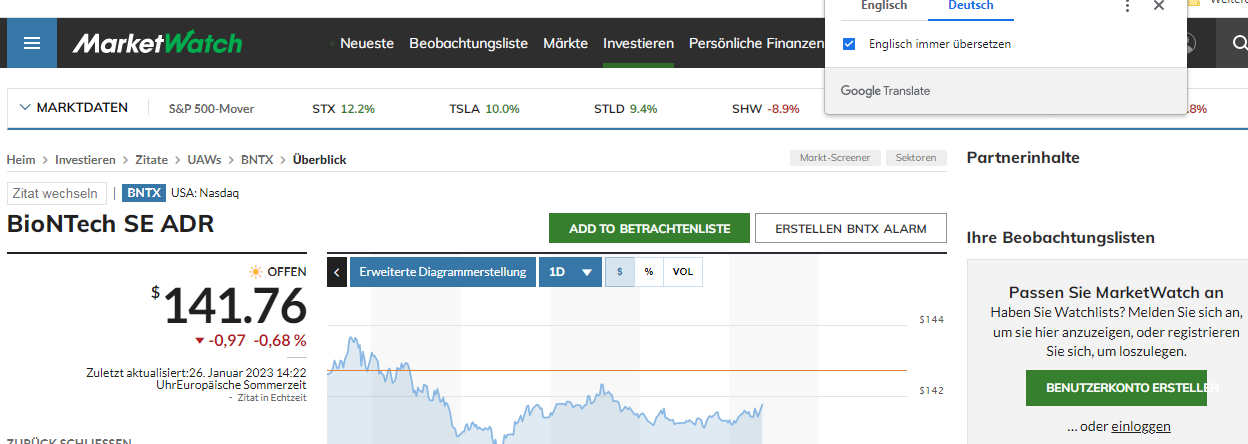Switch chart to percent mode
Viewport: 1248px width, 444px height.
pyautogui.click(x=649, y=272)
